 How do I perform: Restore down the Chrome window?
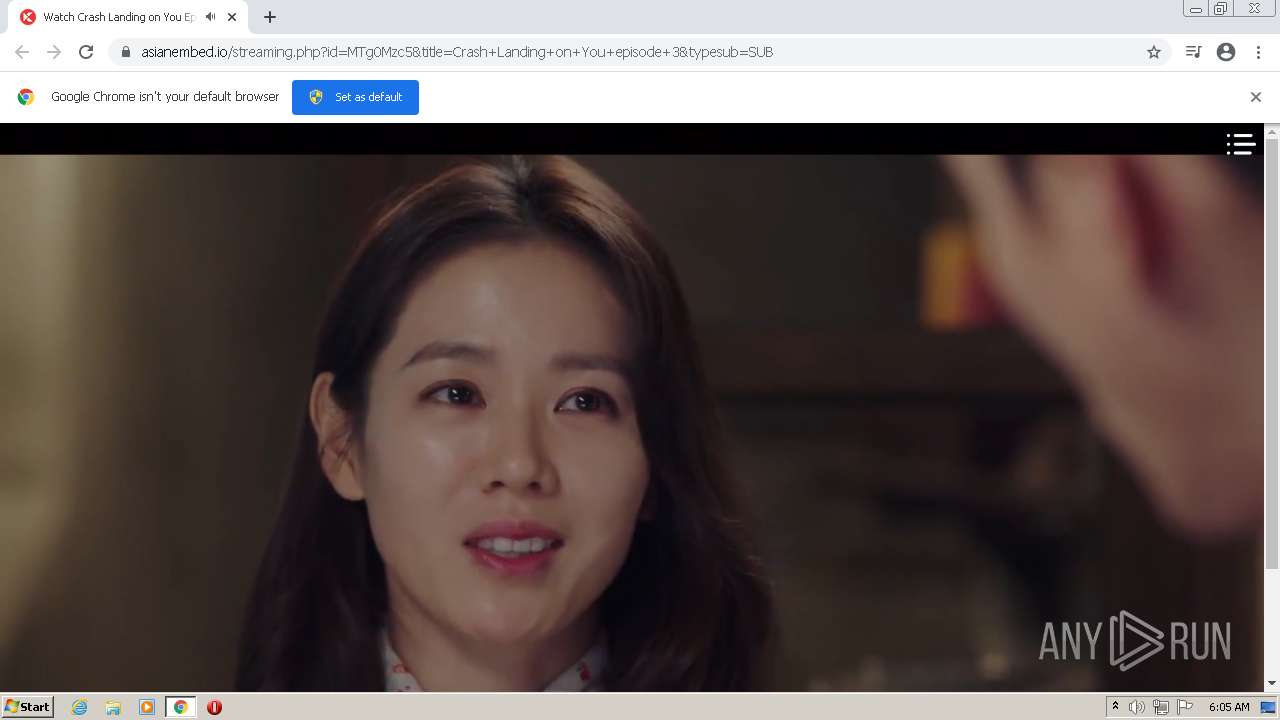pos(1221,9)
